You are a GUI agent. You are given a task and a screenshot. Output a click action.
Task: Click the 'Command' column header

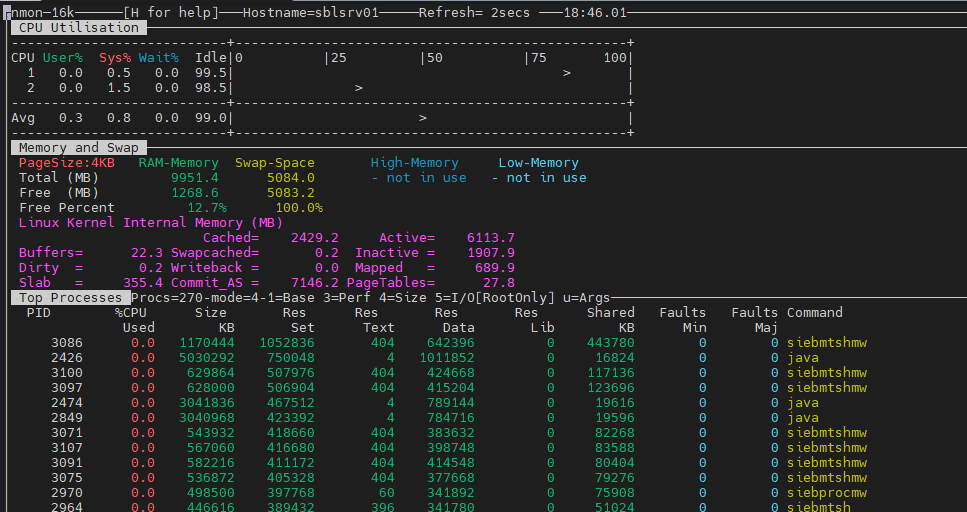coord(815,313)
